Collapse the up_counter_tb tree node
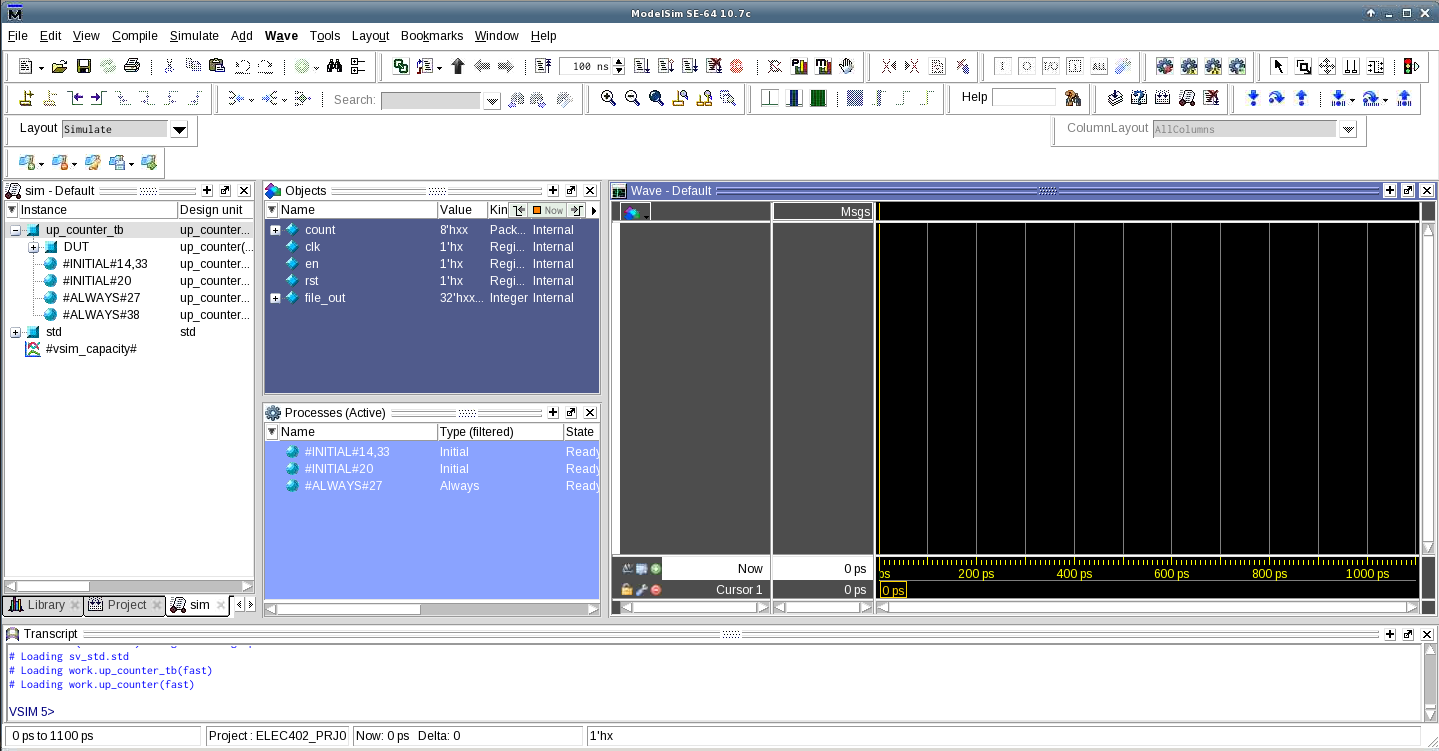Viewport: 1439px width, 751px height. pyautogui.click(x=16, y=230)
